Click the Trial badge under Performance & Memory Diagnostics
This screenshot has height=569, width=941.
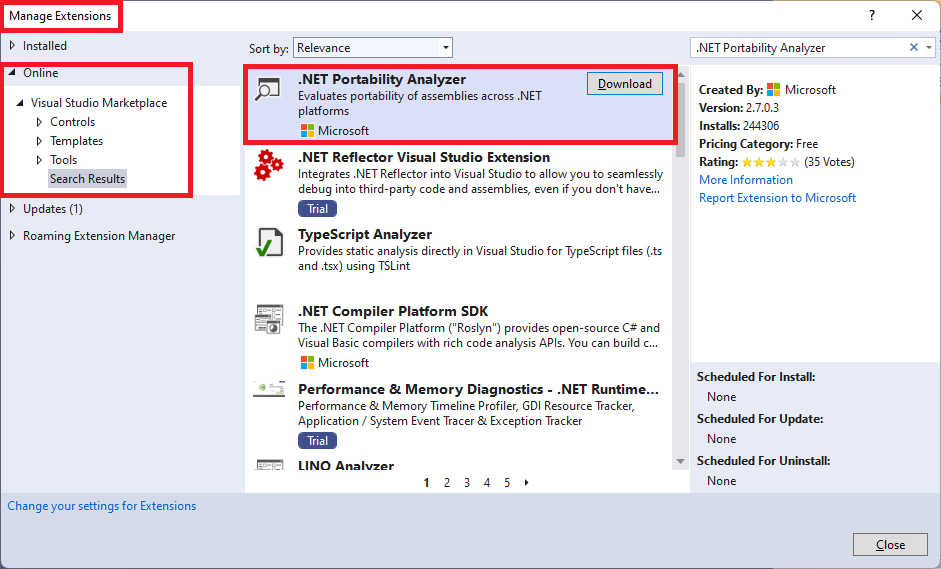(317, 441)
